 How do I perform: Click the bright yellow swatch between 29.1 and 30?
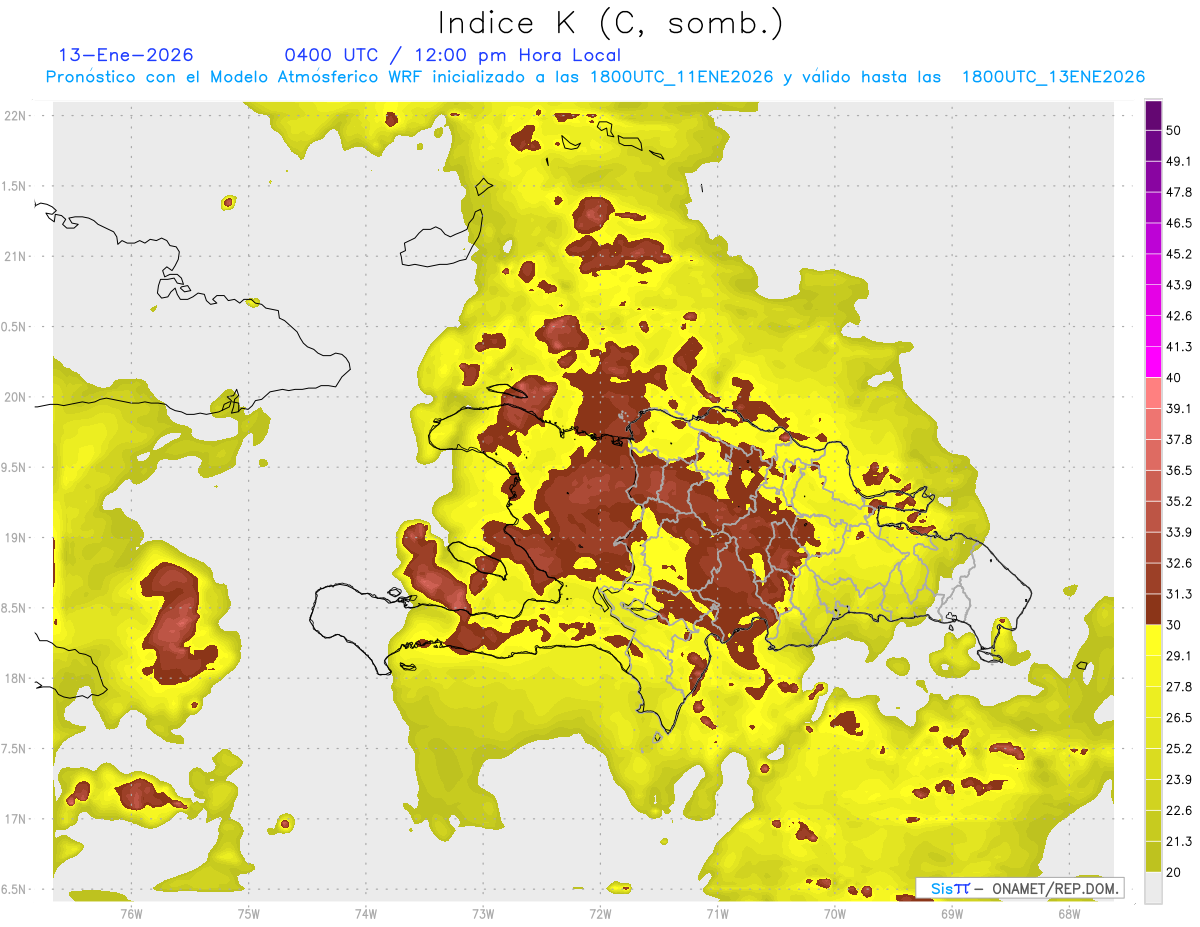pos(1153,640)
